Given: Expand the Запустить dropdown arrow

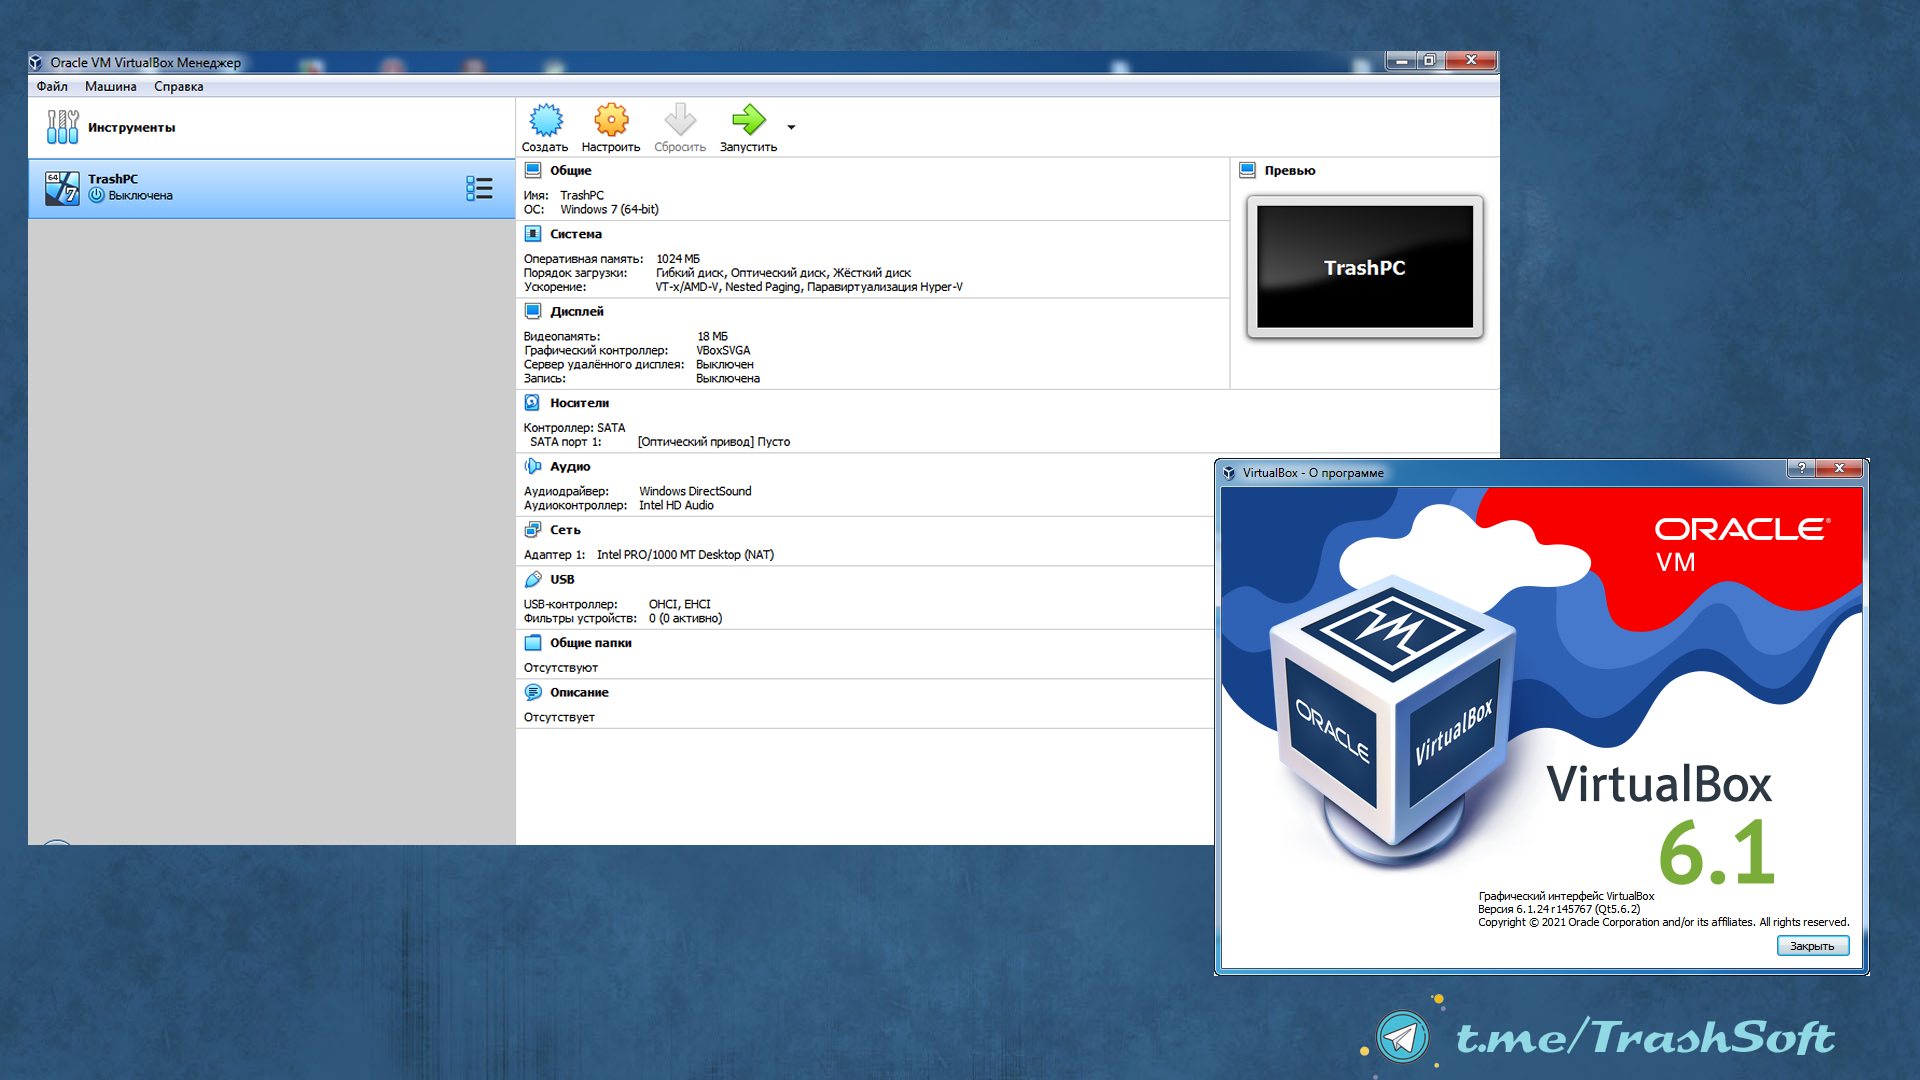Looking at the screenshot, I should coord(791,127).
